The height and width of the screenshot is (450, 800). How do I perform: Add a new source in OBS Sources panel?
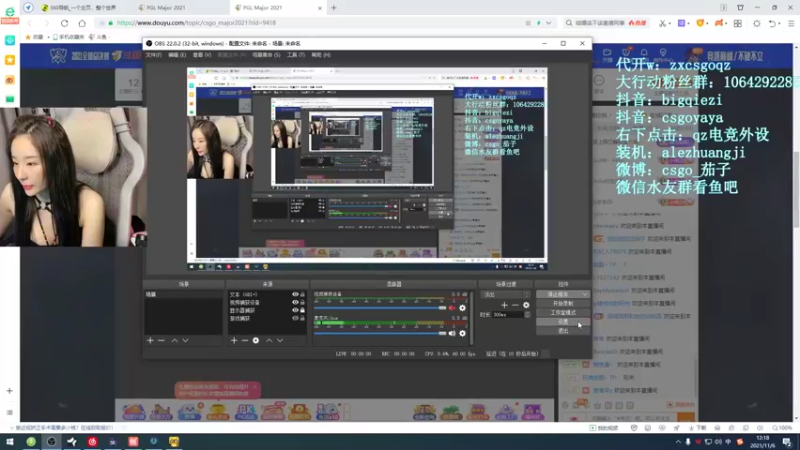(x=234, y=340)
